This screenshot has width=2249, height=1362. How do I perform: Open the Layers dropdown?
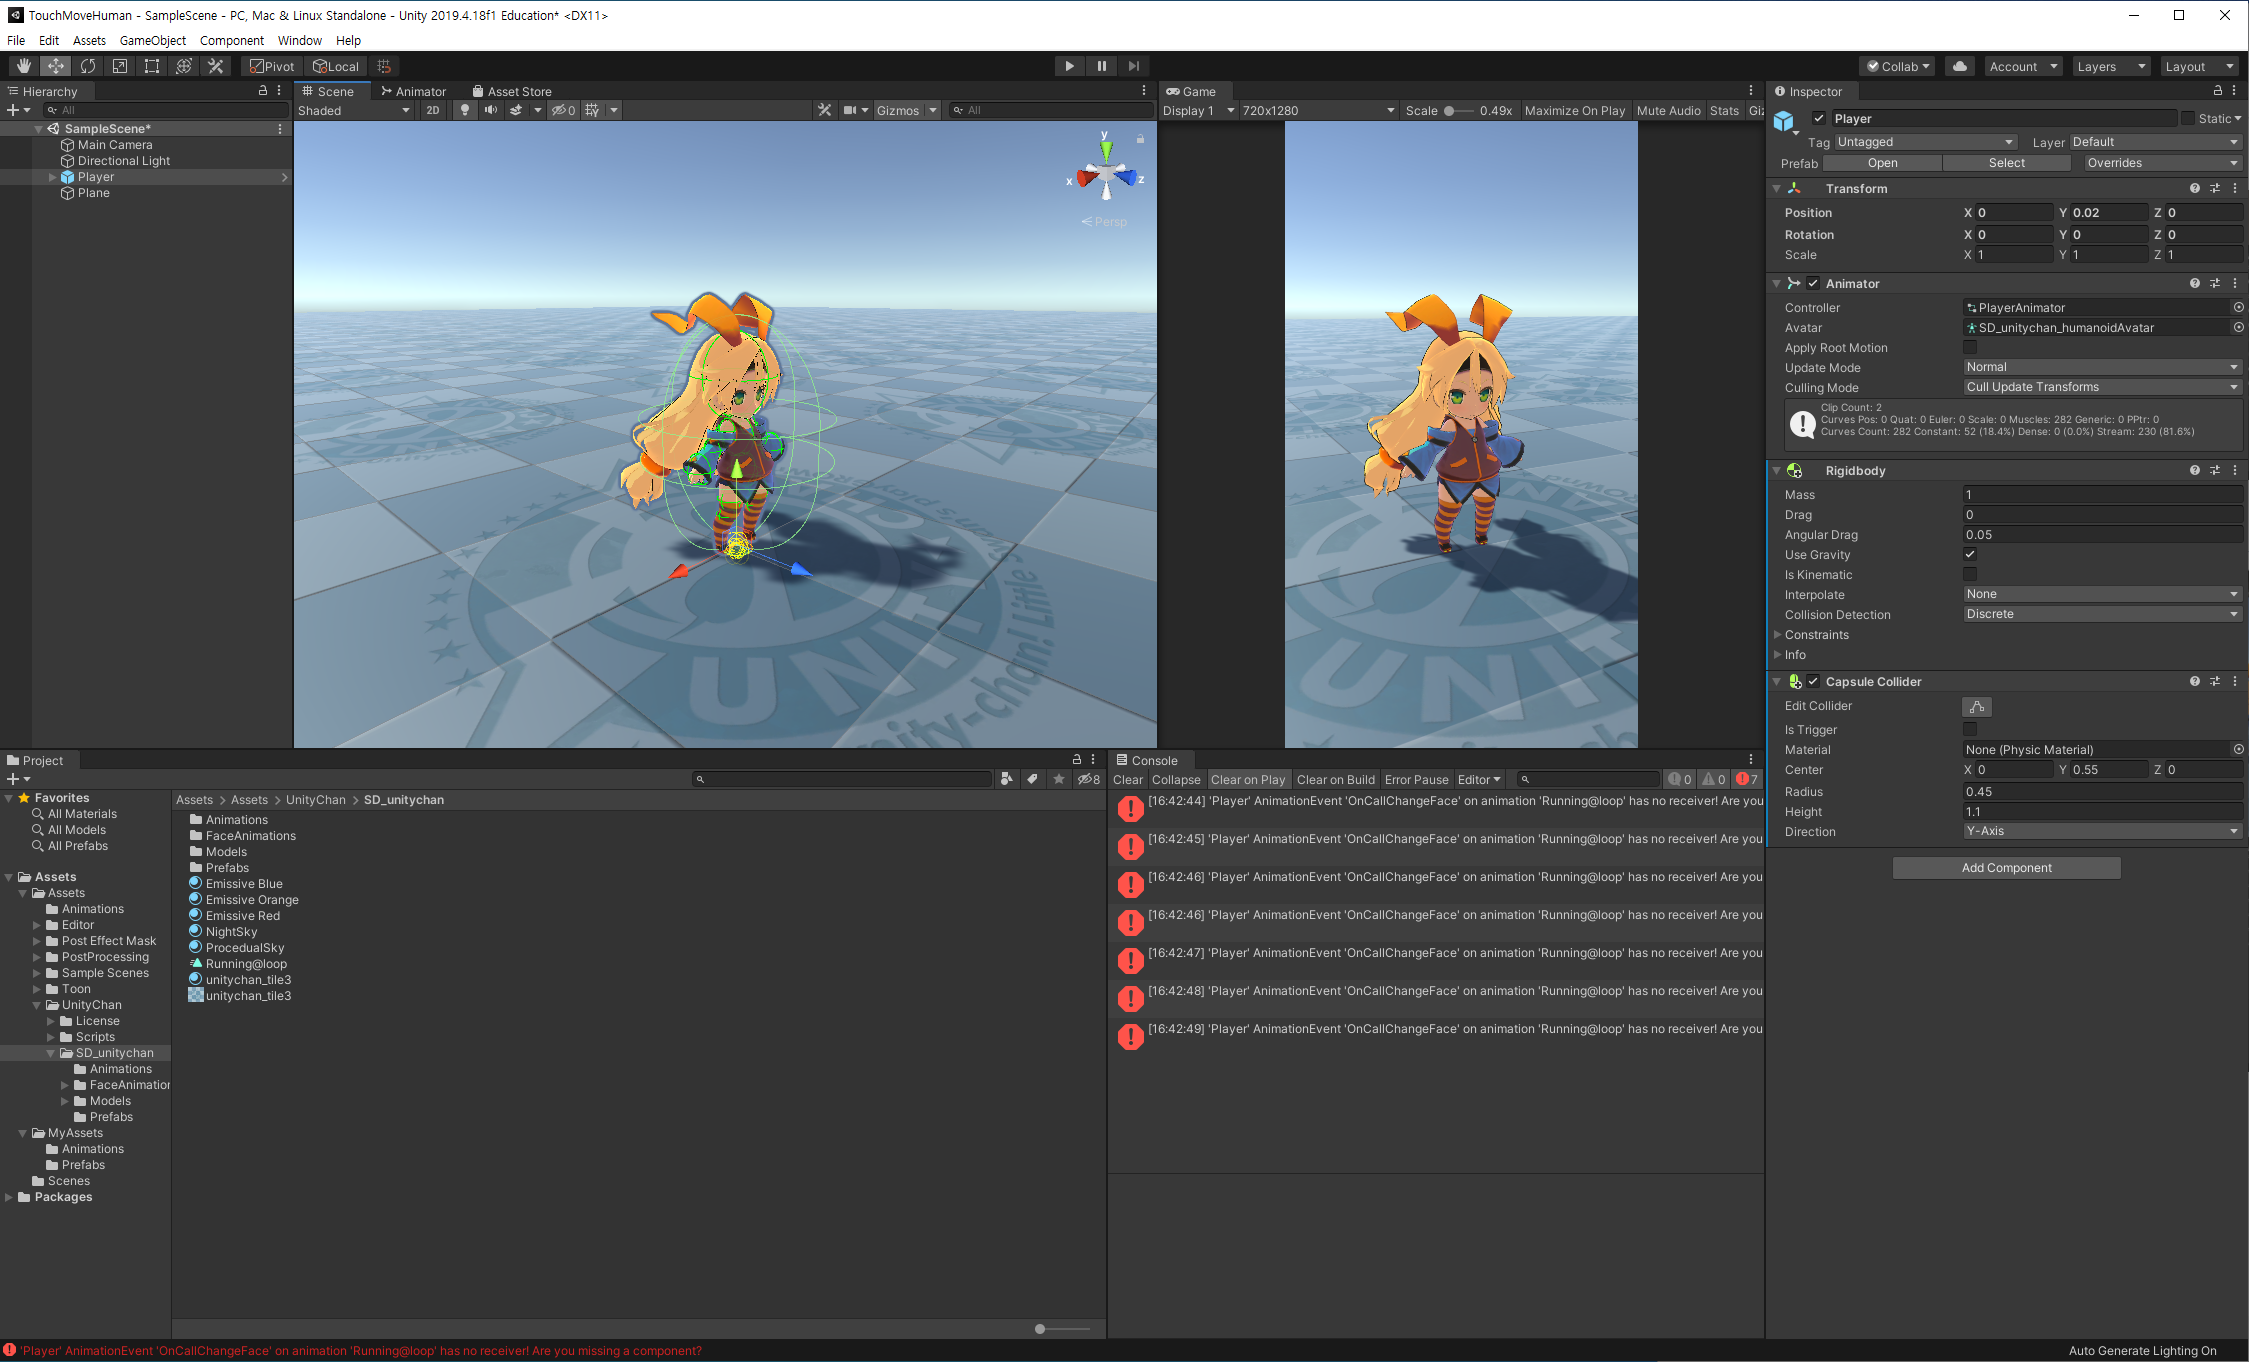pos(2110,66)
